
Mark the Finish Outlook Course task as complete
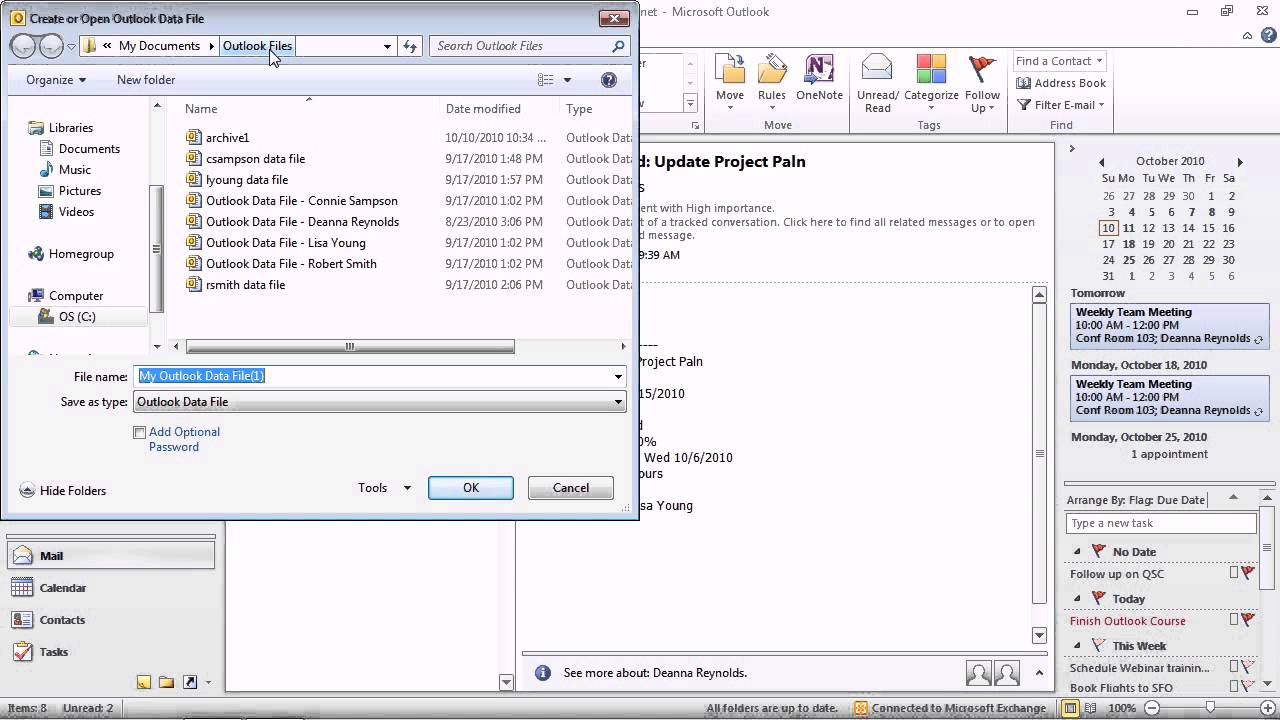tap(1234, 620)
